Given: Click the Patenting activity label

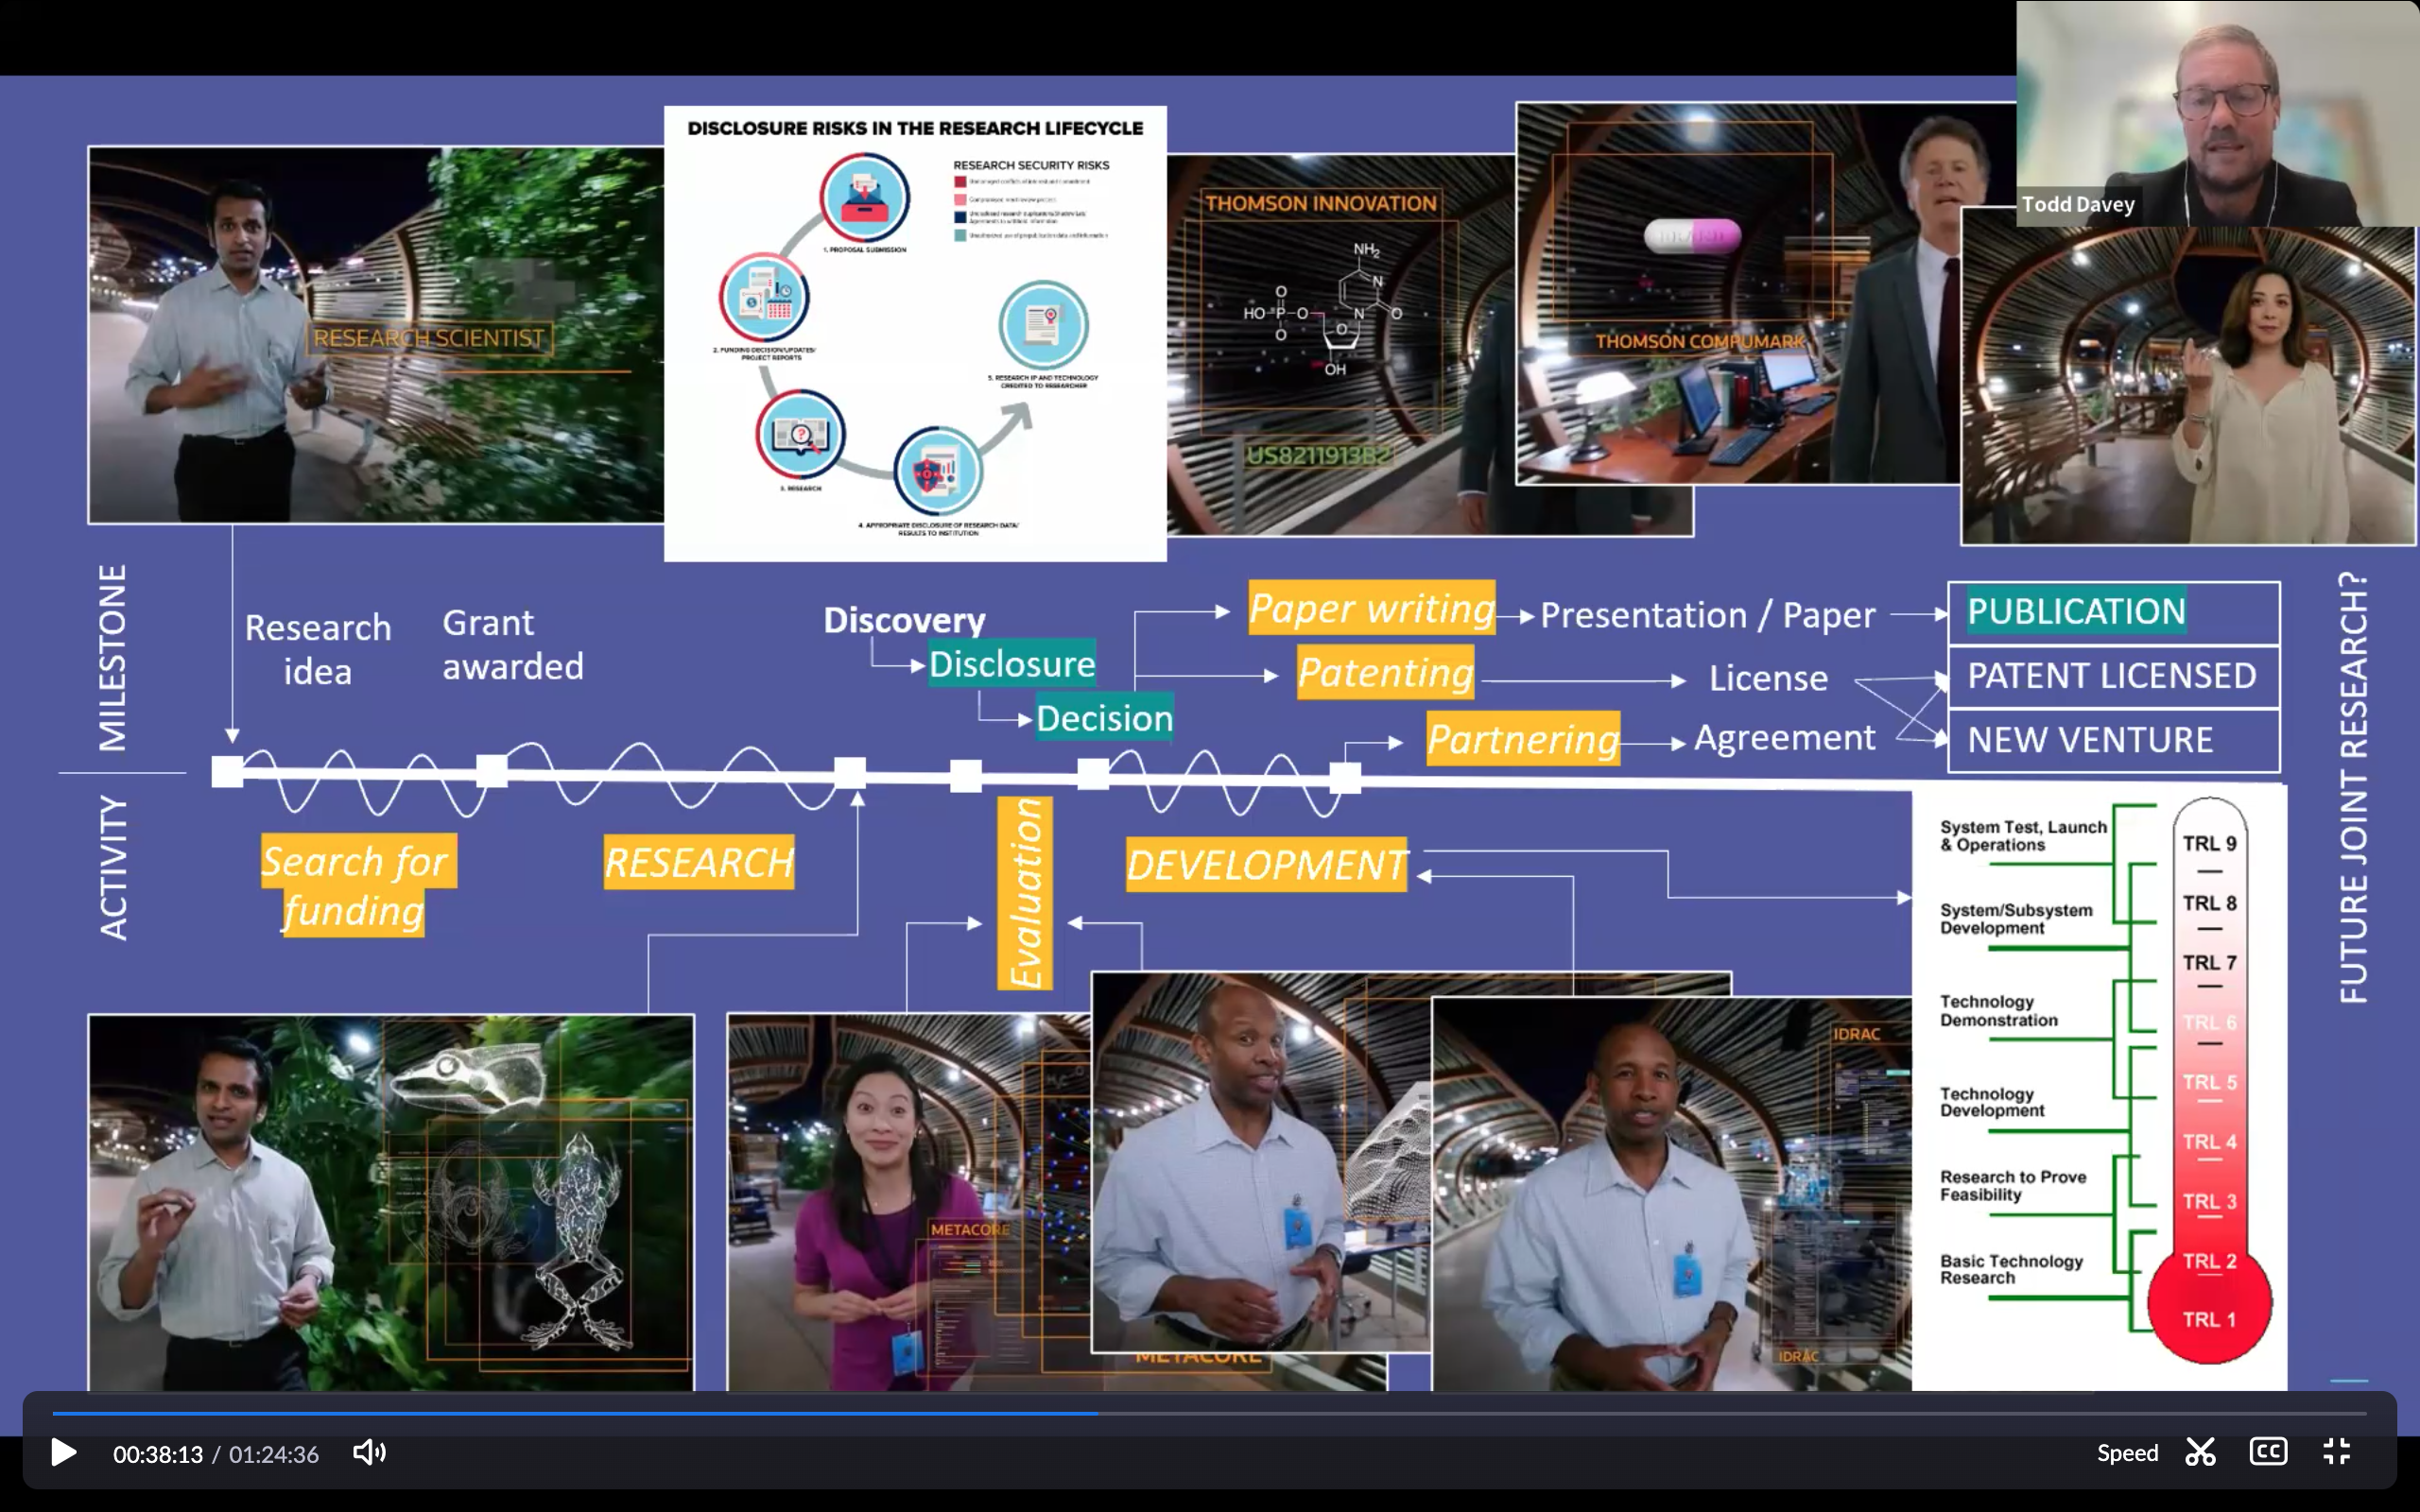Looking at the screenshot, I should (1385, 673).
